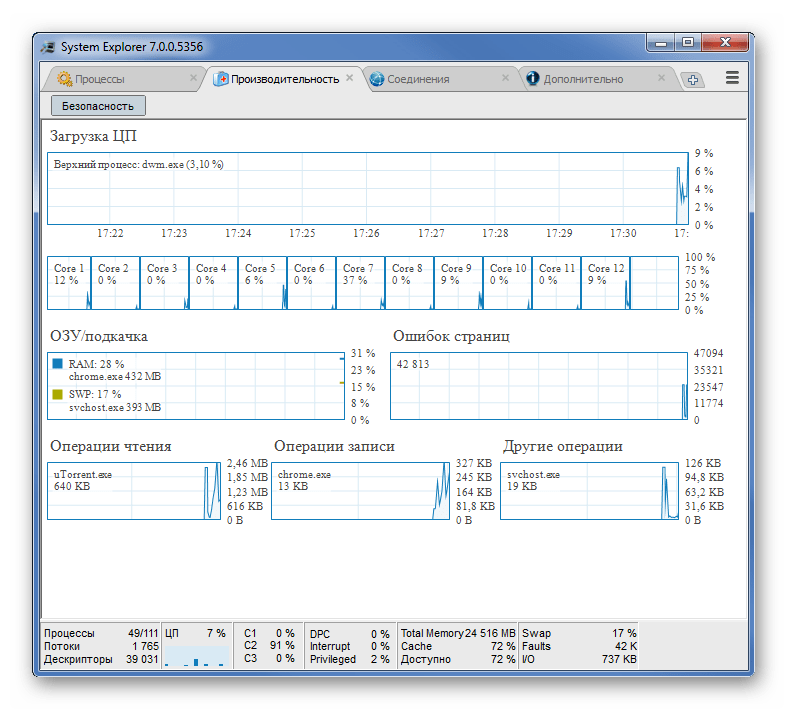Viewport: 788px width, 710px height.
Task: Click the DPC 0 % status entry
Action: (x=350, y=634)
